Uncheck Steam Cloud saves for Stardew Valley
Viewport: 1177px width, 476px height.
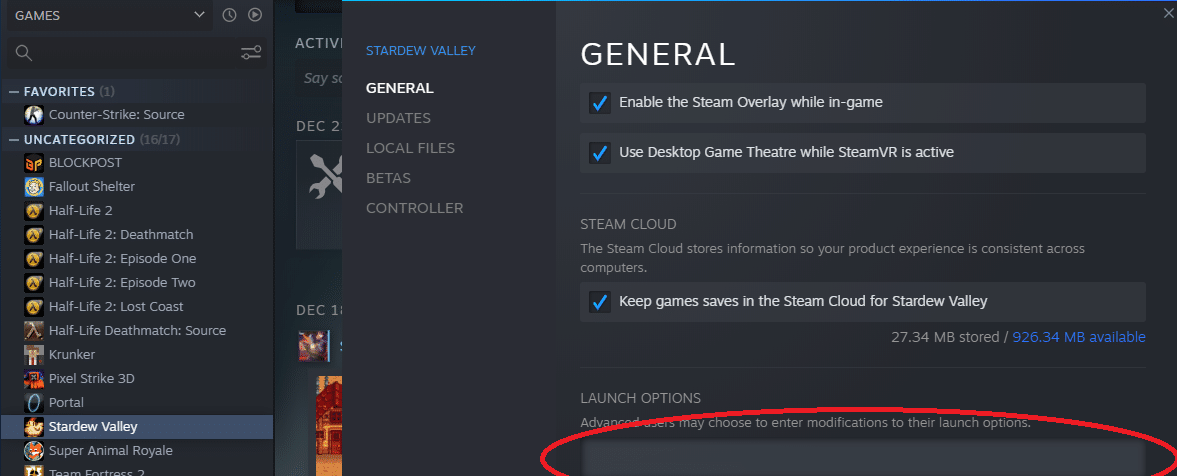click(600, 301)
